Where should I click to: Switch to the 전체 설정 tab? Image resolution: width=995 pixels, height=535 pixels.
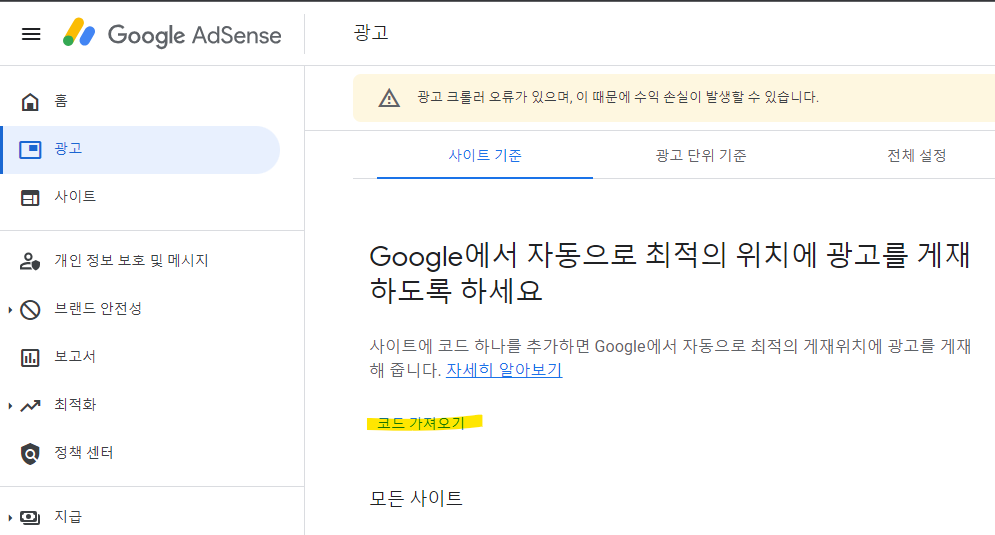point(916,155)
